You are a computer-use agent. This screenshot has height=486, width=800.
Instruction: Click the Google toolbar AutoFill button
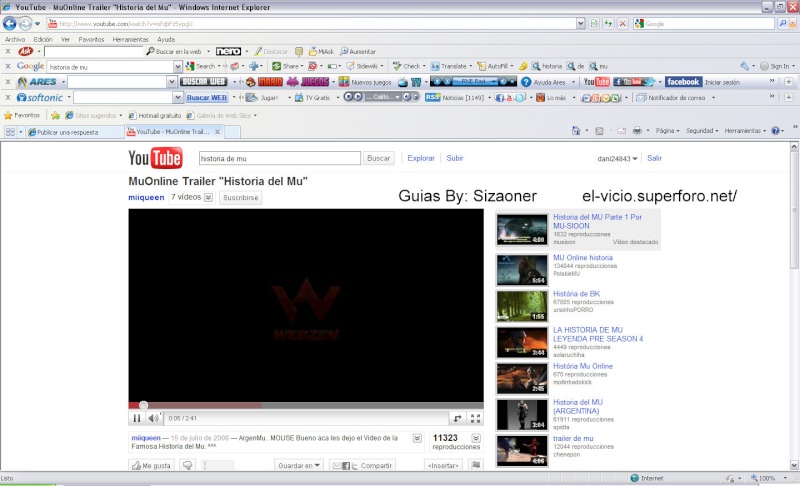[493, 66]
